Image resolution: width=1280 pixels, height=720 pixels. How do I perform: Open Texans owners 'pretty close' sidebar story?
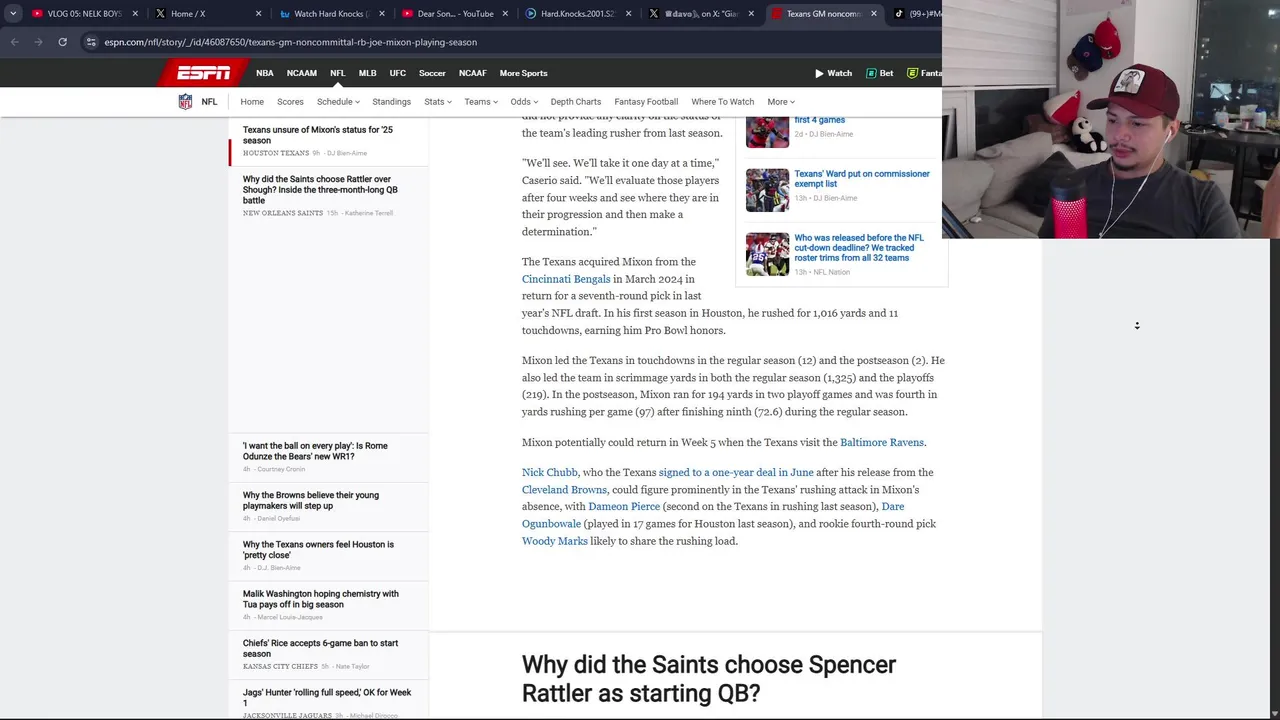click(x=318, y=550)
